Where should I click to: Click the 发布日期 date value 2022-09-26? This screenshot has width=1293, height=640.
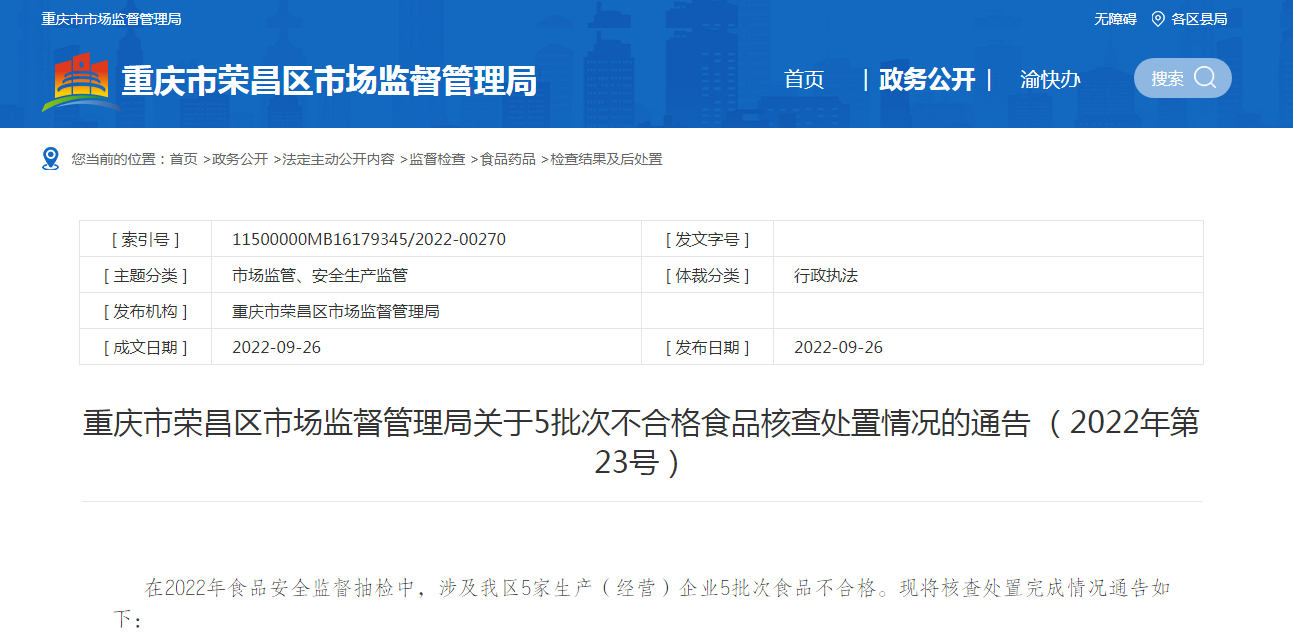coord(838,347)
